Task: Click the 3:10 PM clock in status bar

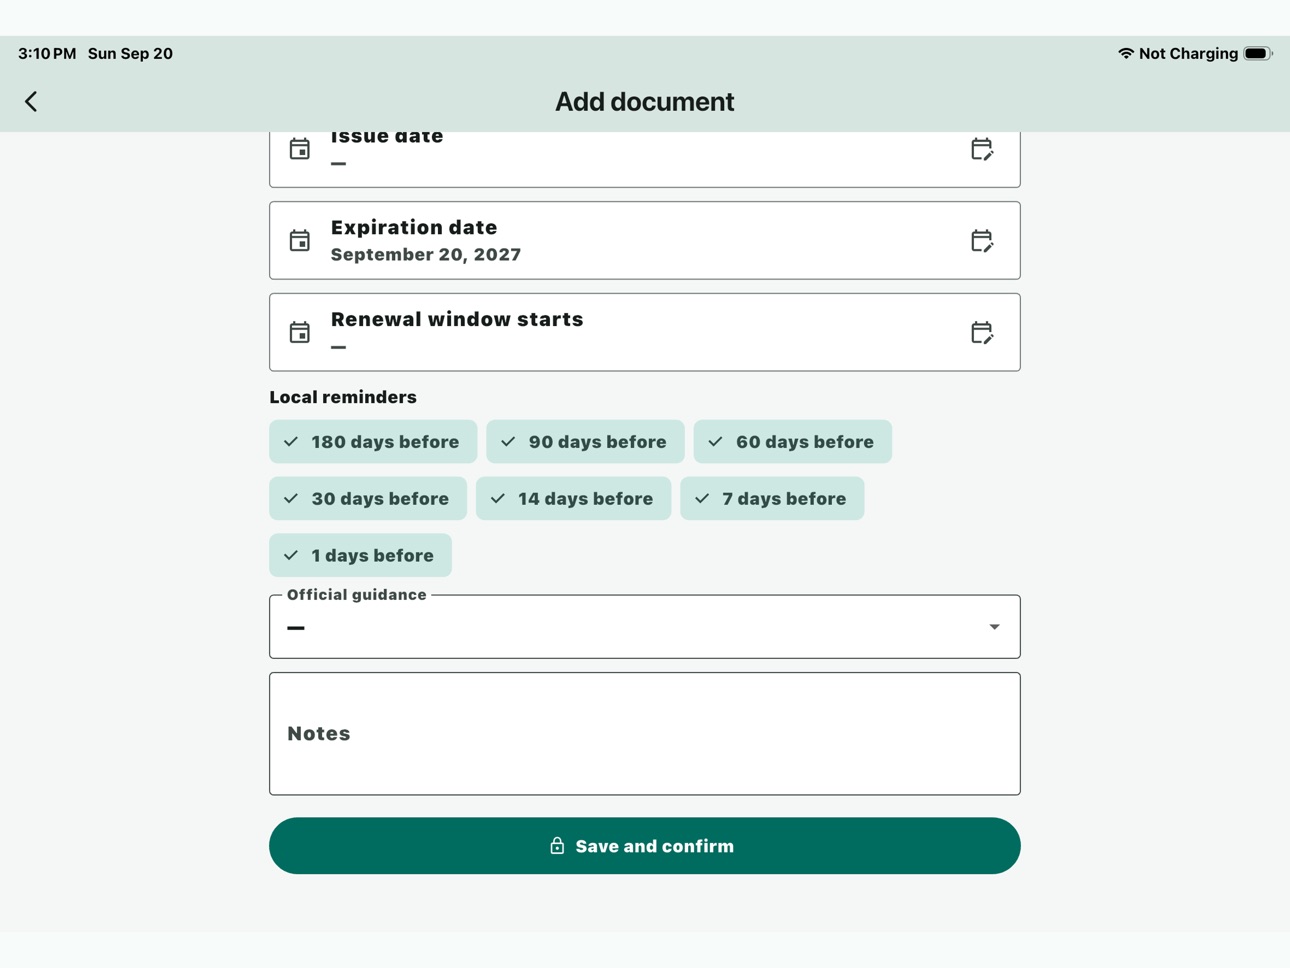Action: (47, 53)
